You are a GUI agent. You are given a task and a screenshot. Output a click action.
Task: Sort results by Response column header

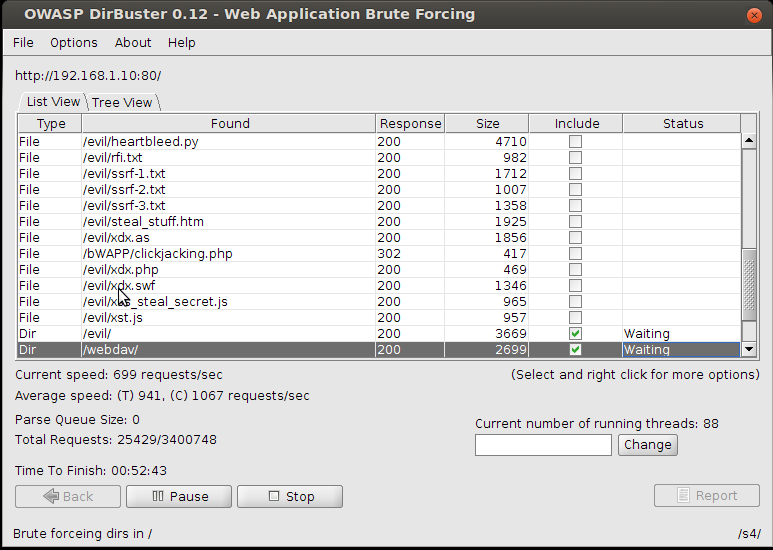(410, 124)
